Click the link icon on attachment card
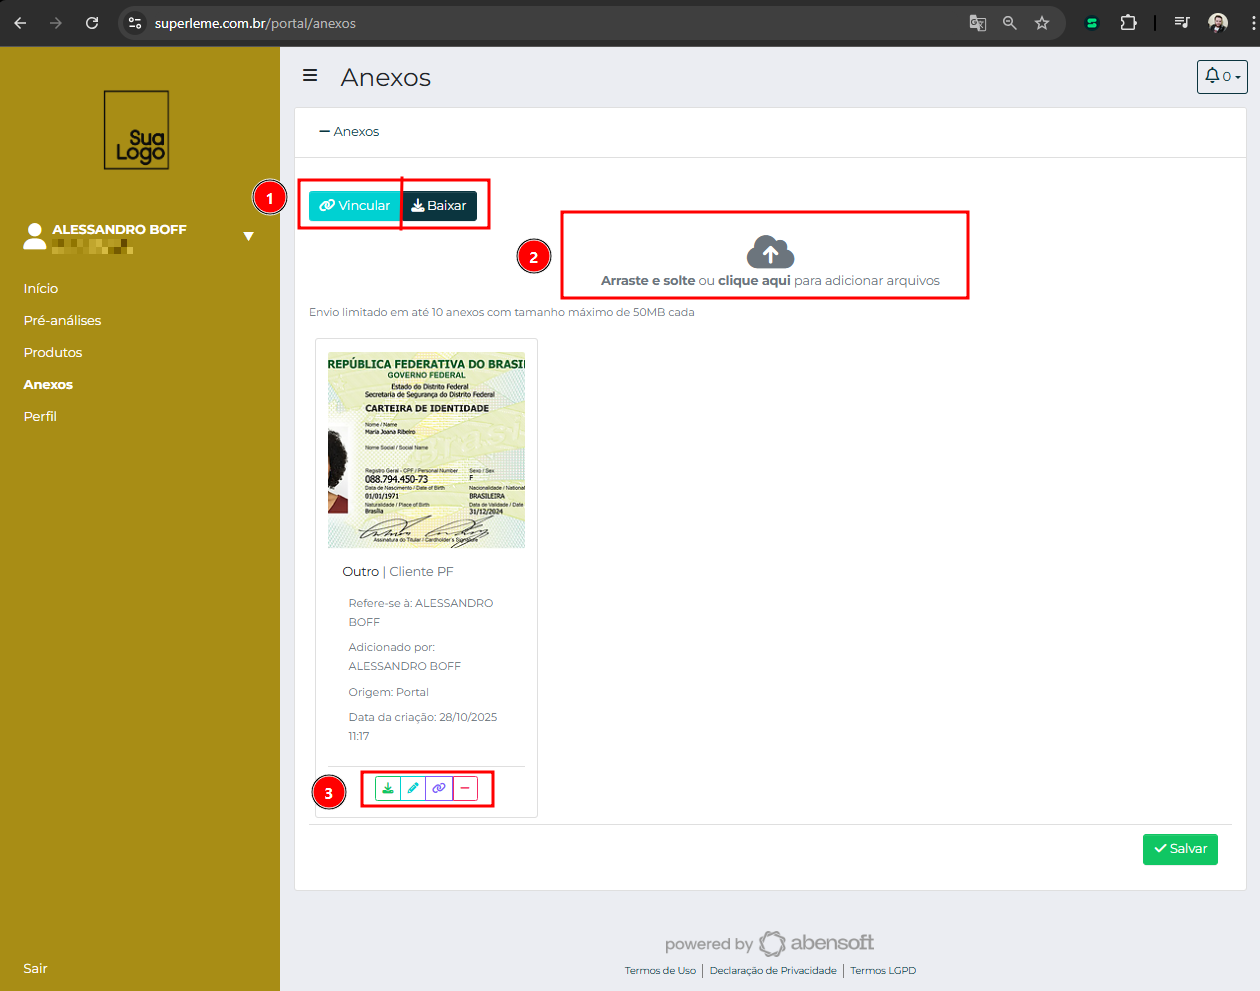 (x=439, y=788)
